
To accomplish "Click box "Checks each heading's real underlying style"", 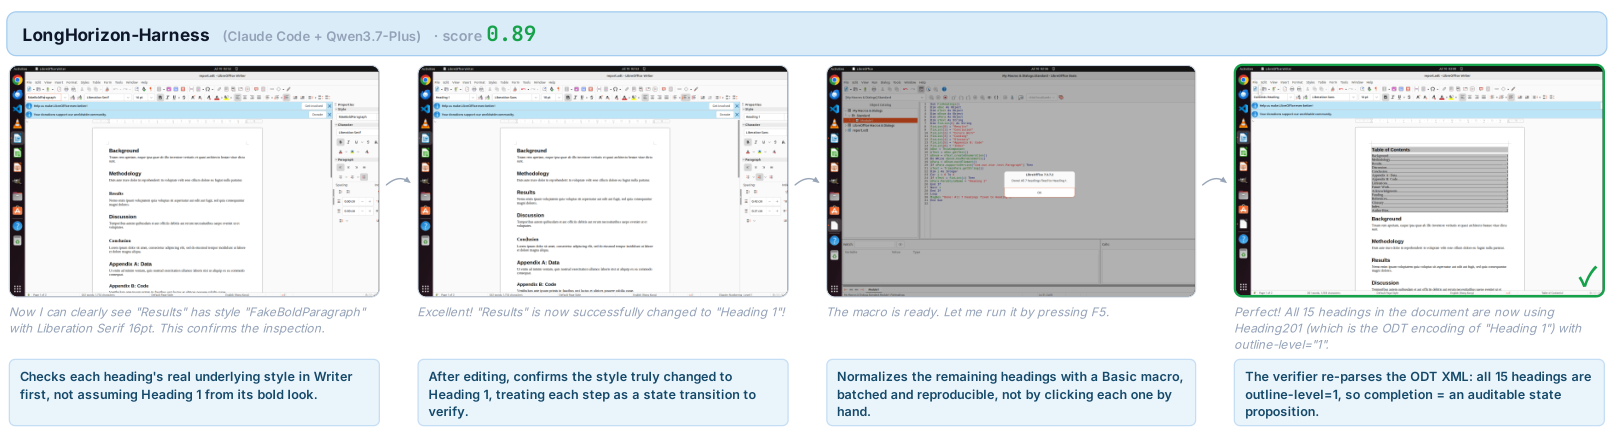I will [x=194, y=393].
